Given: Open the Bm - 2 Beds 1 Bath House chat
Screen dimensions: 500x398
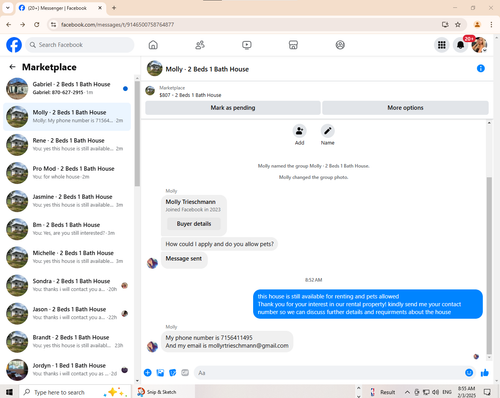Looking at the screenshot, I should click(x=67, y=229).
